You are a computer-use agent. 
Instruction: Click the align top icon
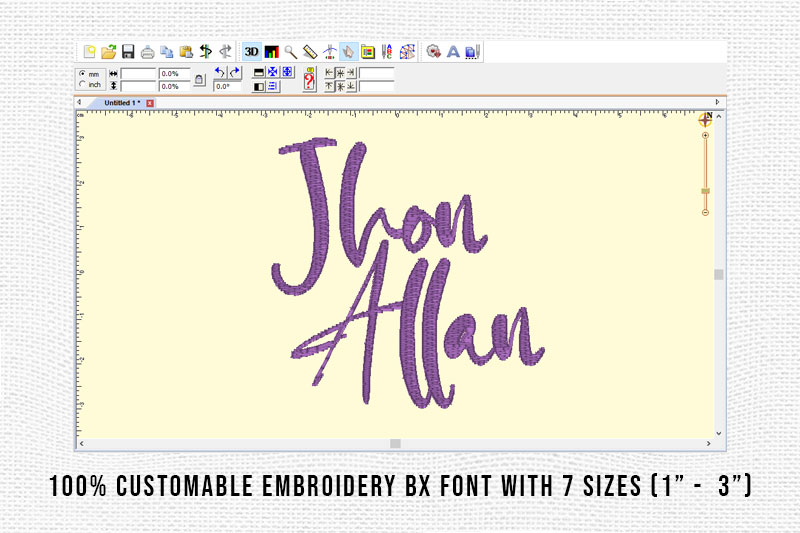tap(329, 86)
